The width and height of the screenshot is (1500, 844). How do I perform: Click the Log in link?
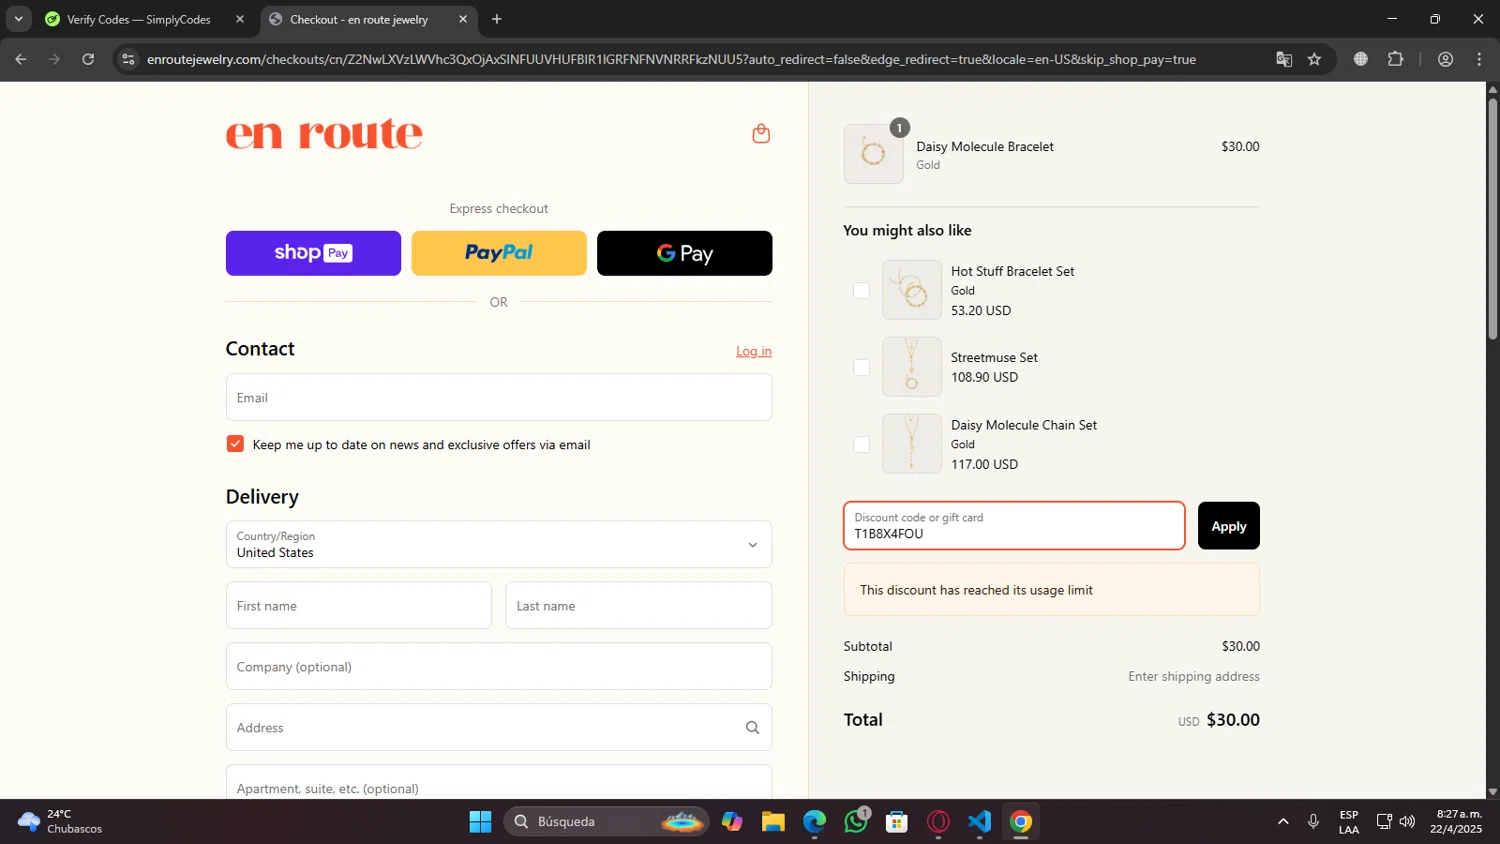click(x=754, y=351)
